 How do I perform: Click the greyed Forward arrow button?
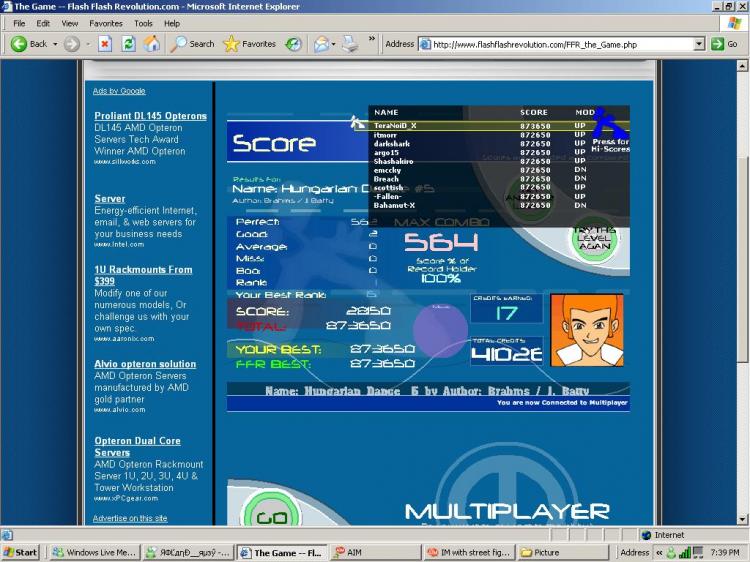pos(72,44)
